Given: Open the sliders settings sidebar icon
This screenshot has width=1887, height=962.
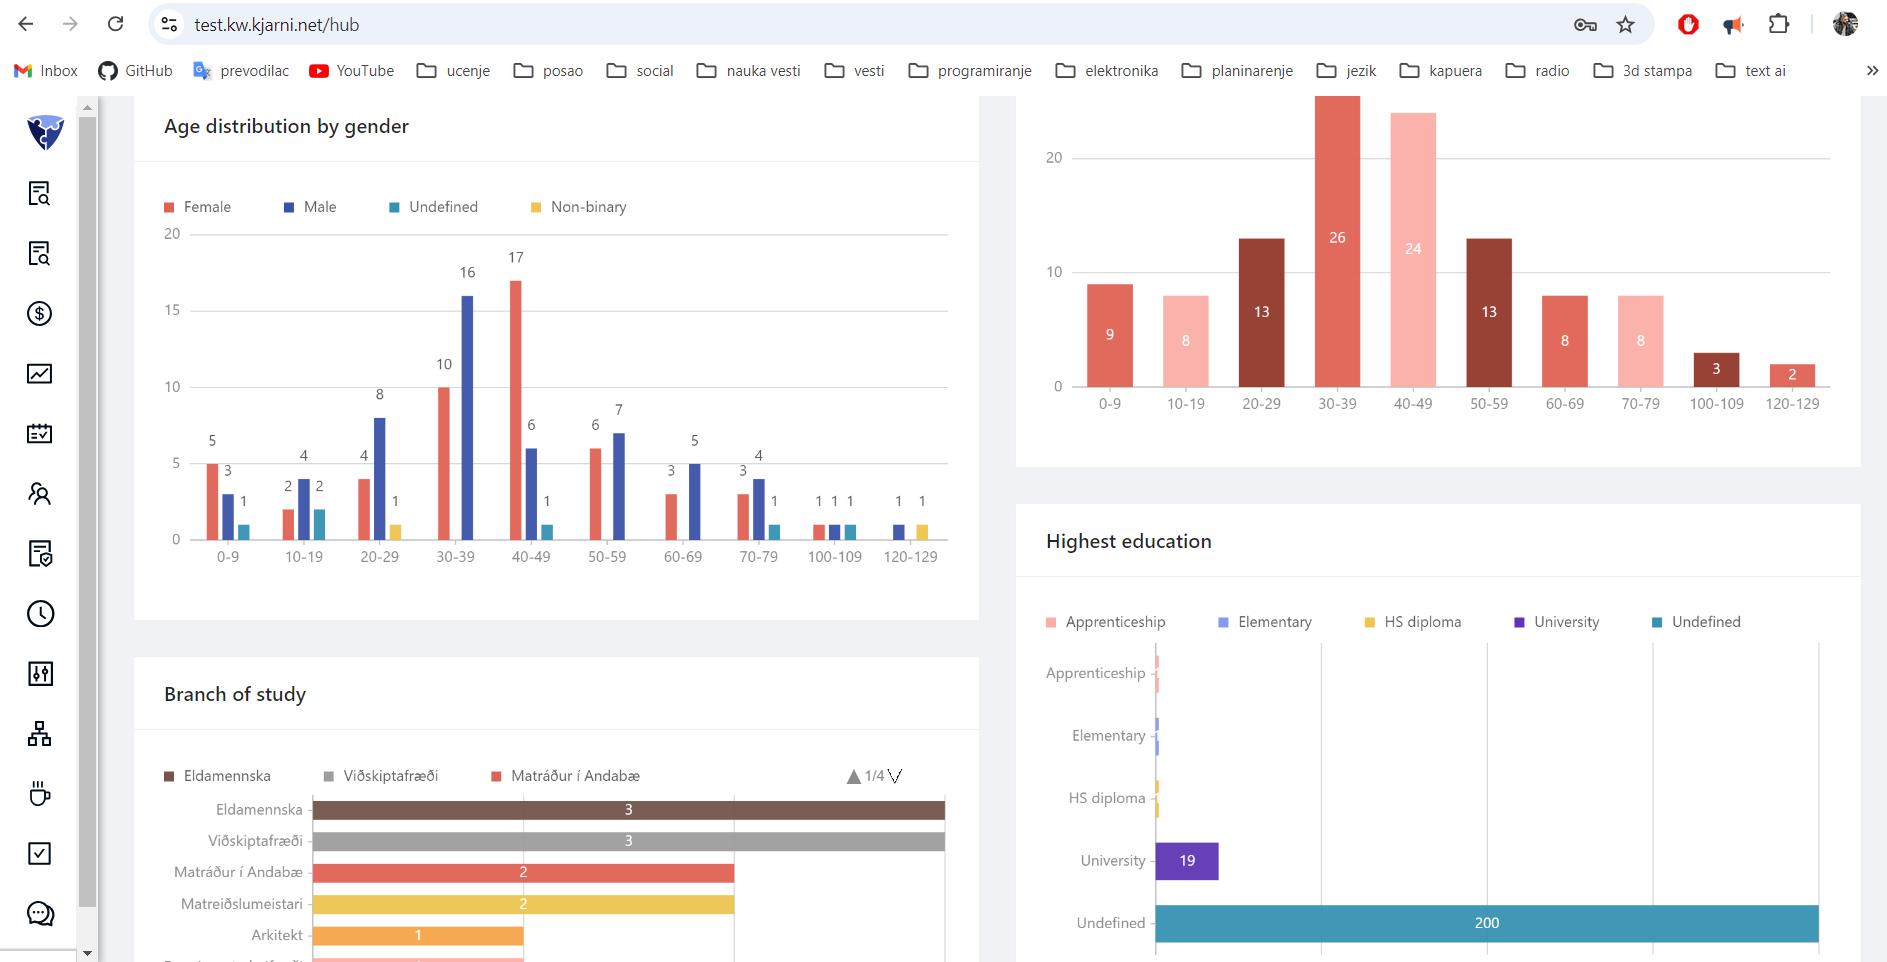Looking at the screenshot, I should coord(39,673).
